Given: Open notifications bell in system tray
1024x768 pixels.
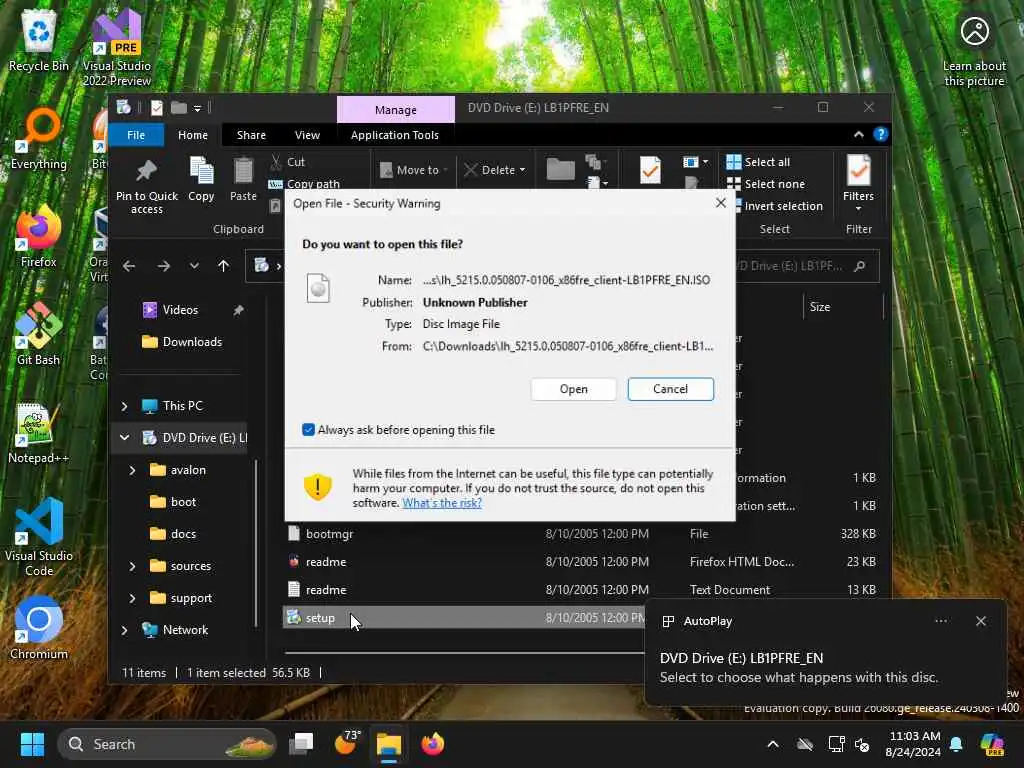Looking at the screenshot, I should point(956,744).
